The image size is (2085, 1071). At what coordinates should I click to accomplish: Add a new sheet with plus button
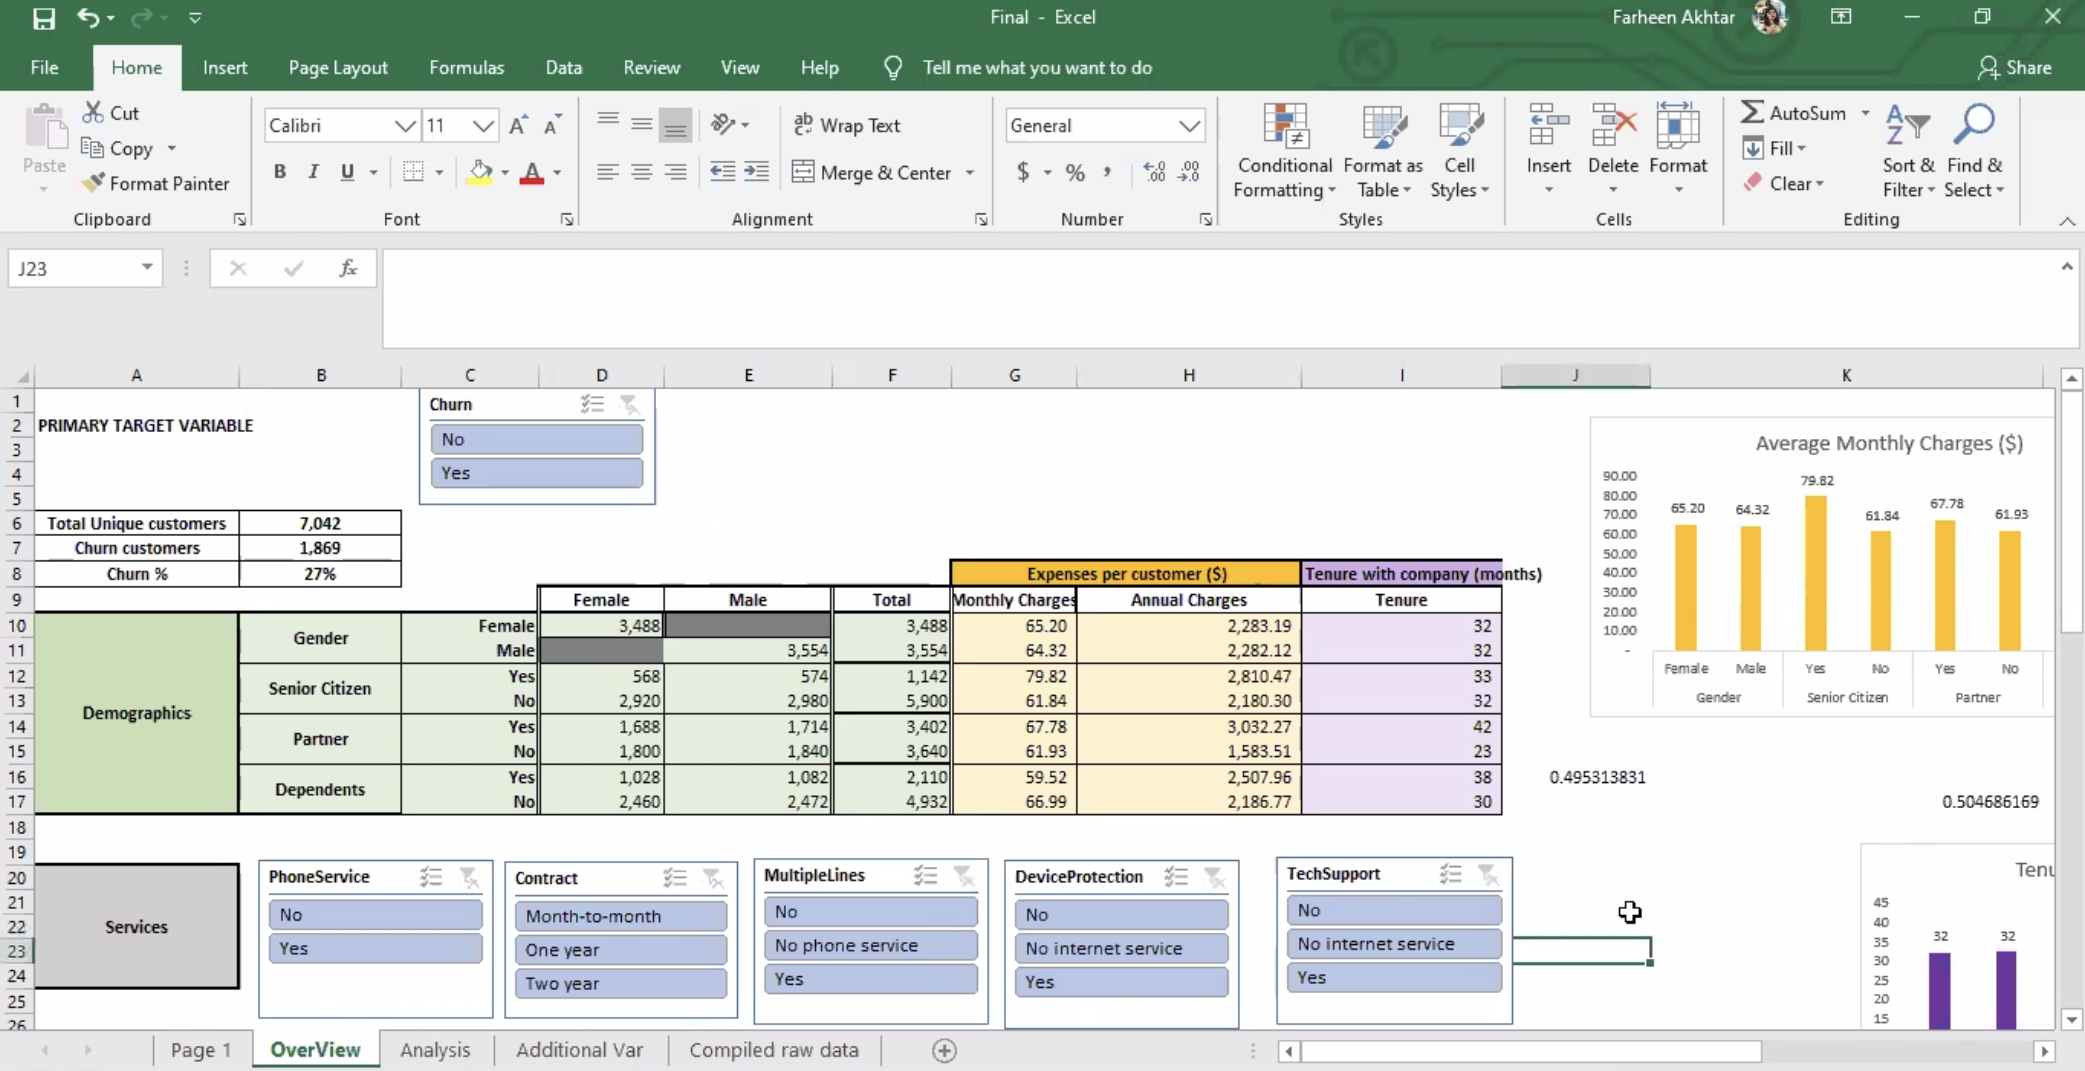944,1050
